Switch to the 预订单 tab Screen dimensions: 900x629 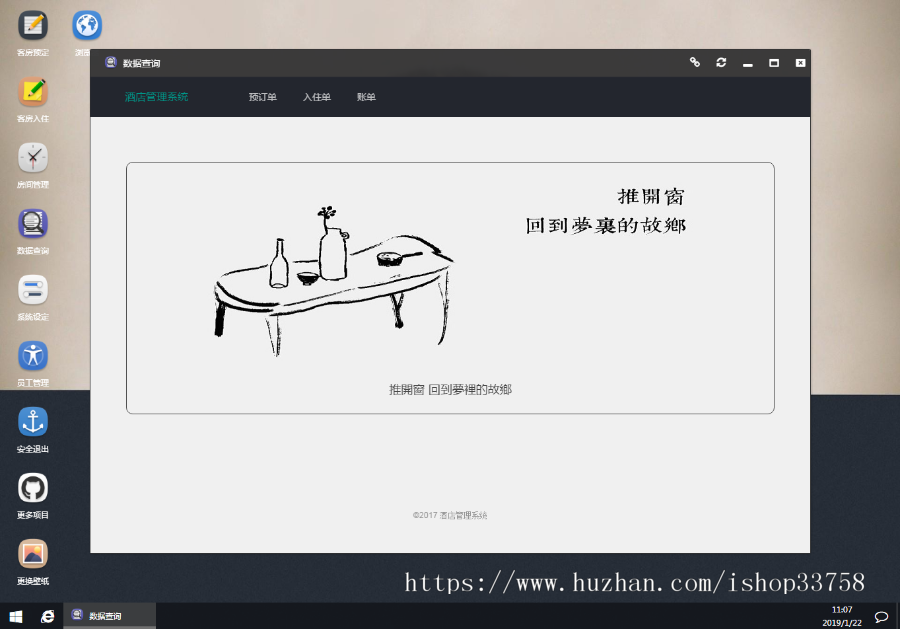(262, 97)
